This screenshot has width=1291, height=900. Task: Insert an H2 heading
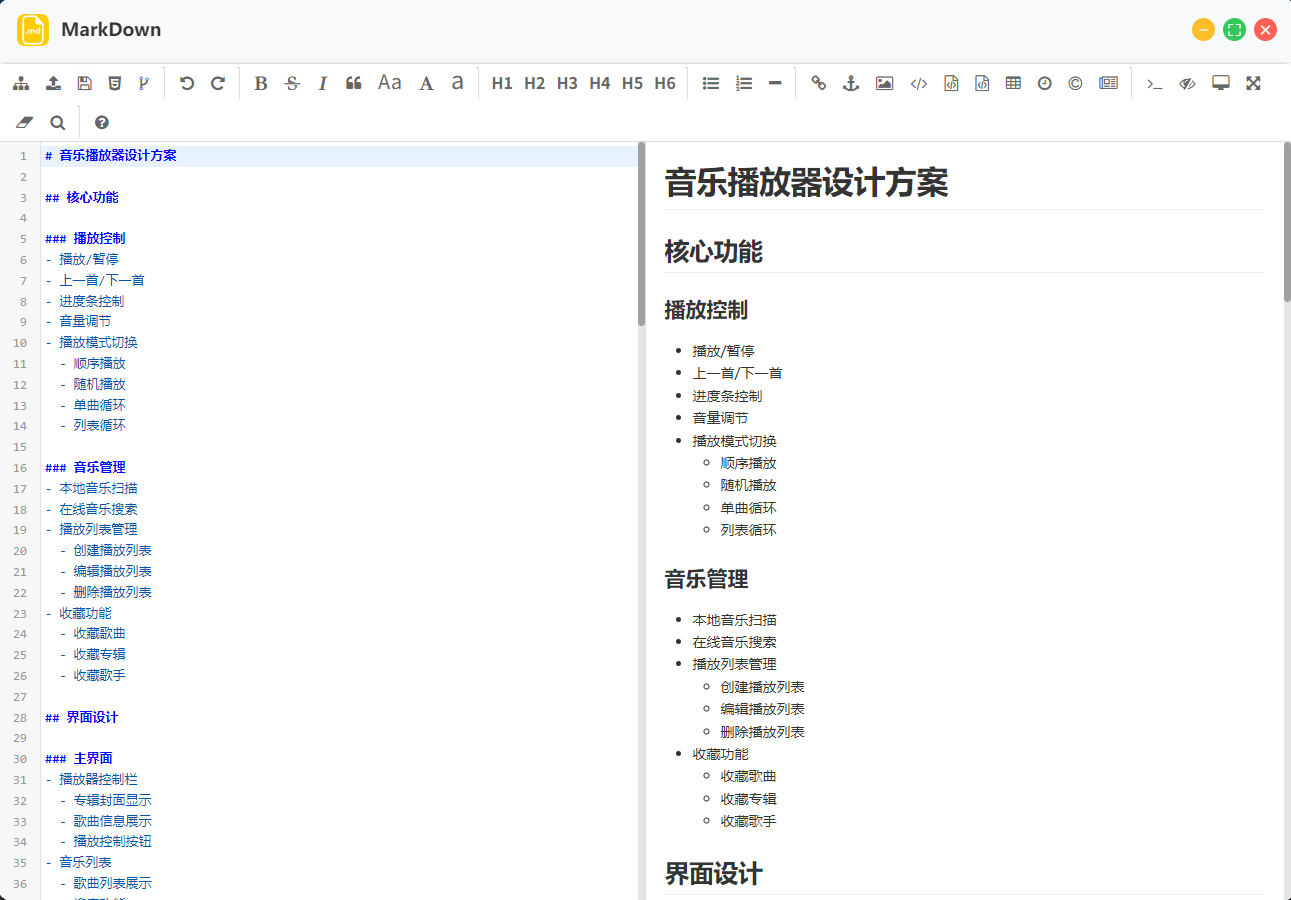[535, 84]
